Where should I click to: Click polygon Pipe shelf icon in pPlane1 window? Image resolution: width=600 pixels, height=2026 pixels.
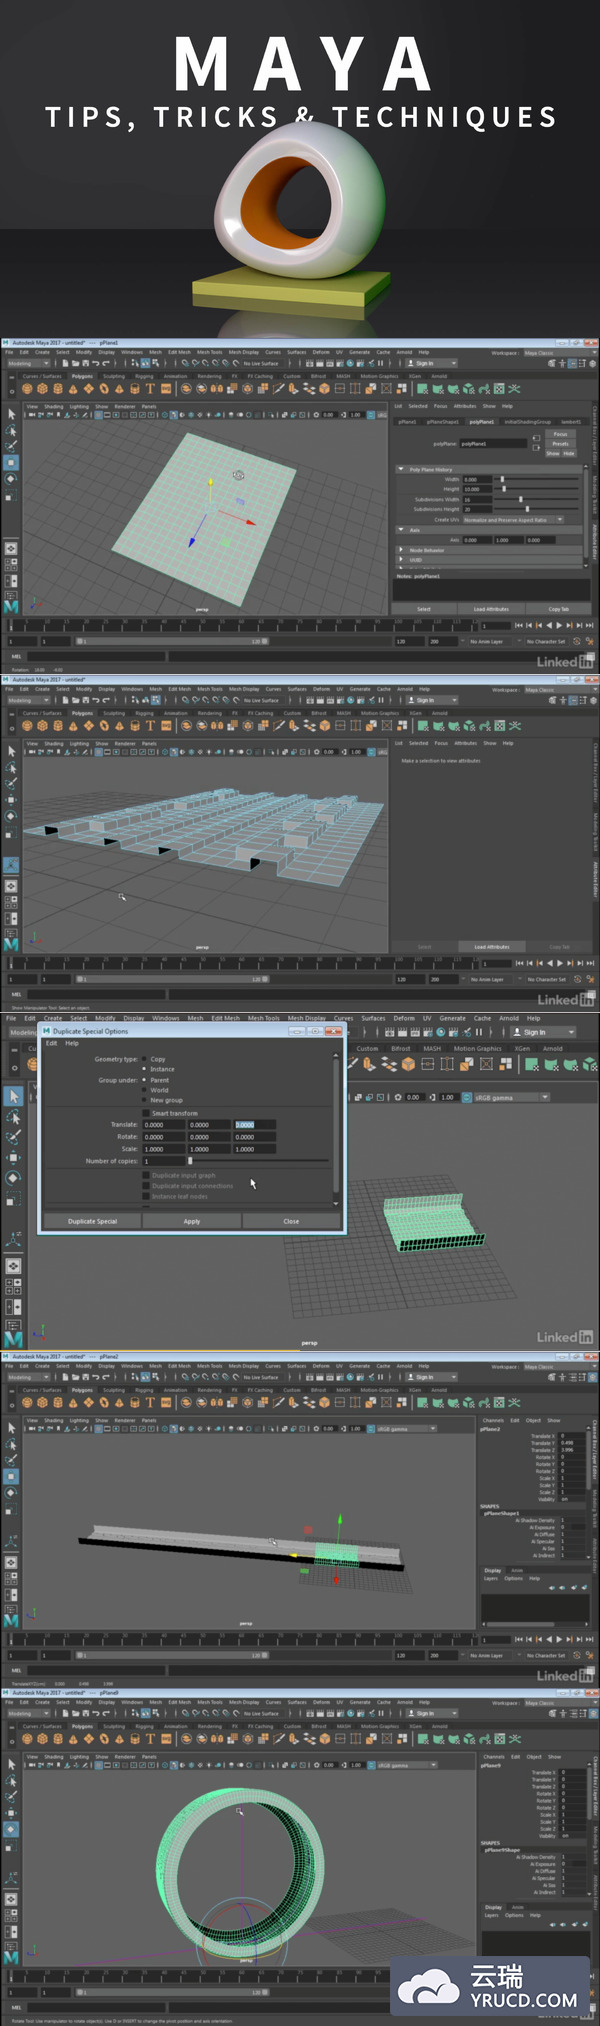tap(134, 389)
